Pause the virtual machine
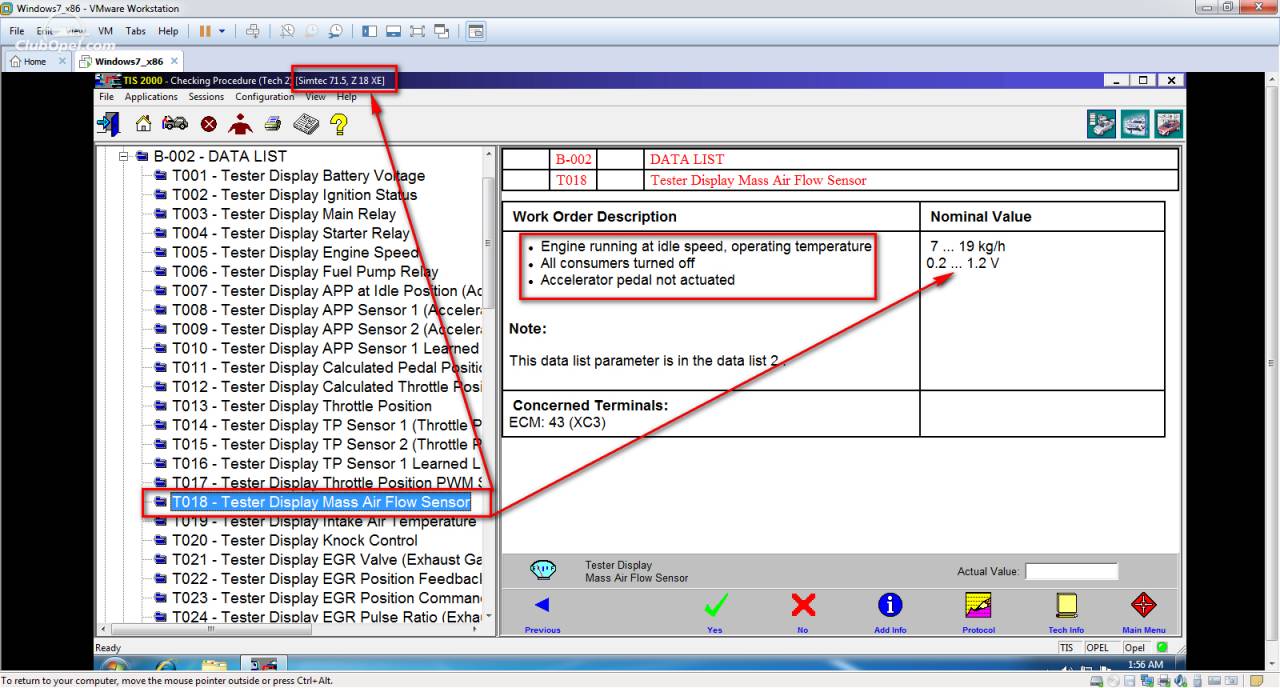Viewport: 1280px width, 688px height. coord(205,31)
